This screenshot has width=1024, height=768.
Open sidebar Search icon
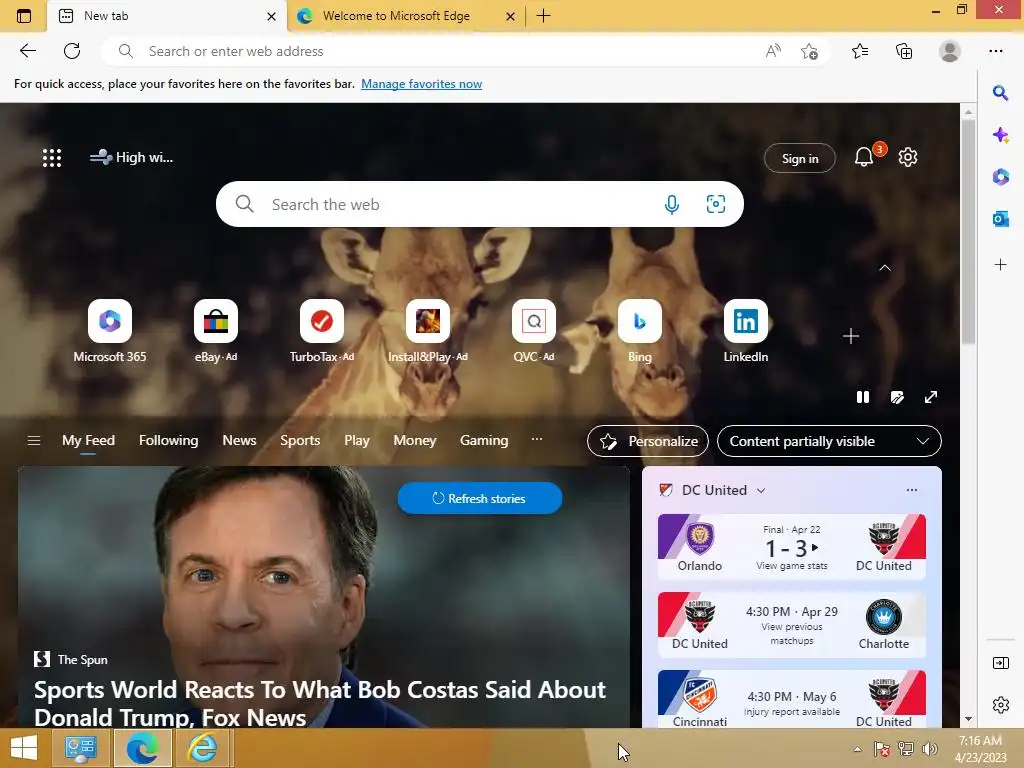pos(1000,93)
